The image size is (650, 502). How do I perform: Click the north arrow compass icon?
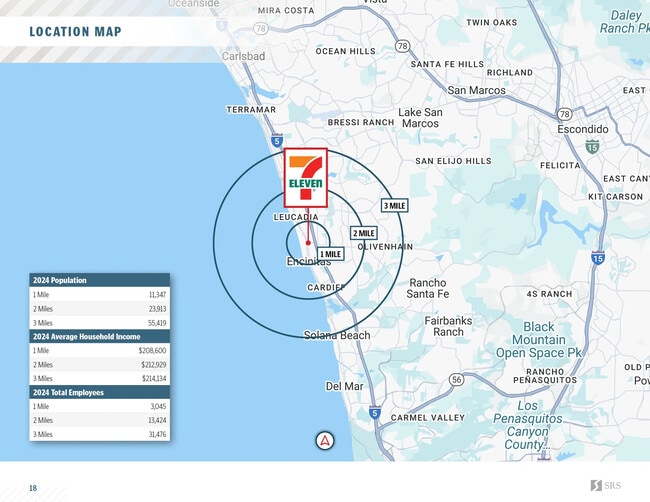pos(325,441)
